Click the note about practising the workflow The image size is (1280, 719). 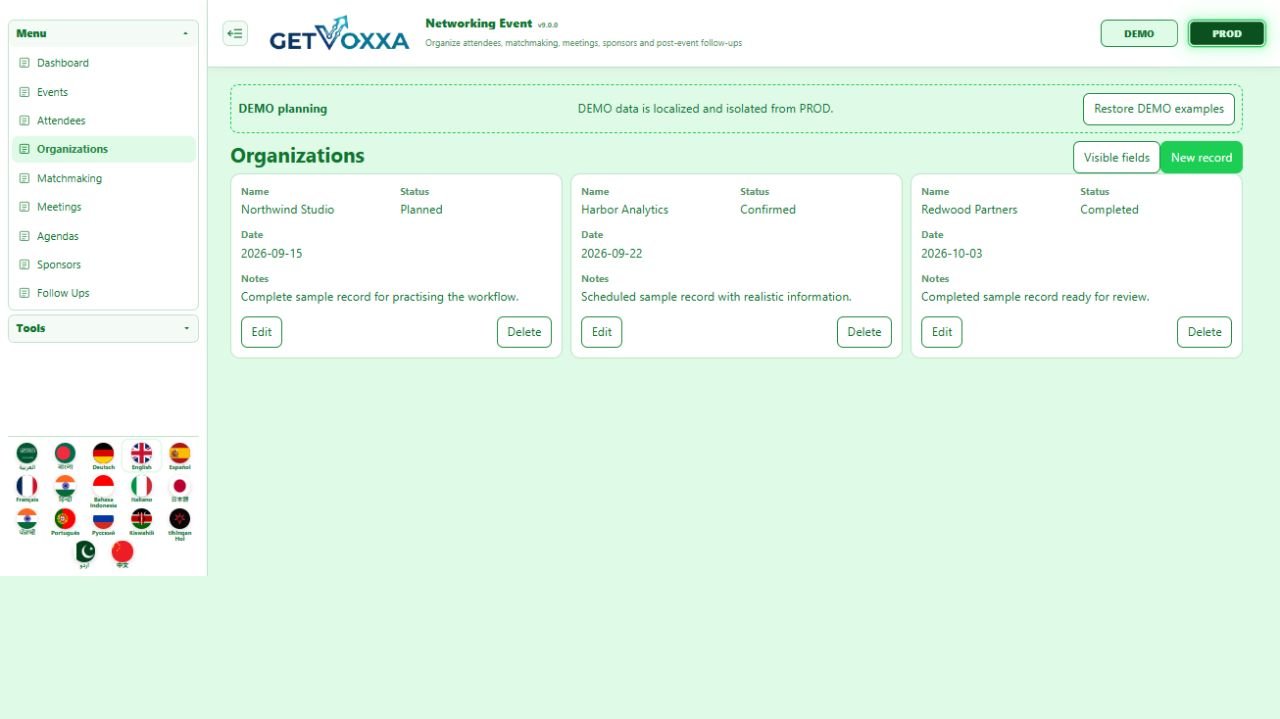point(380,297)
